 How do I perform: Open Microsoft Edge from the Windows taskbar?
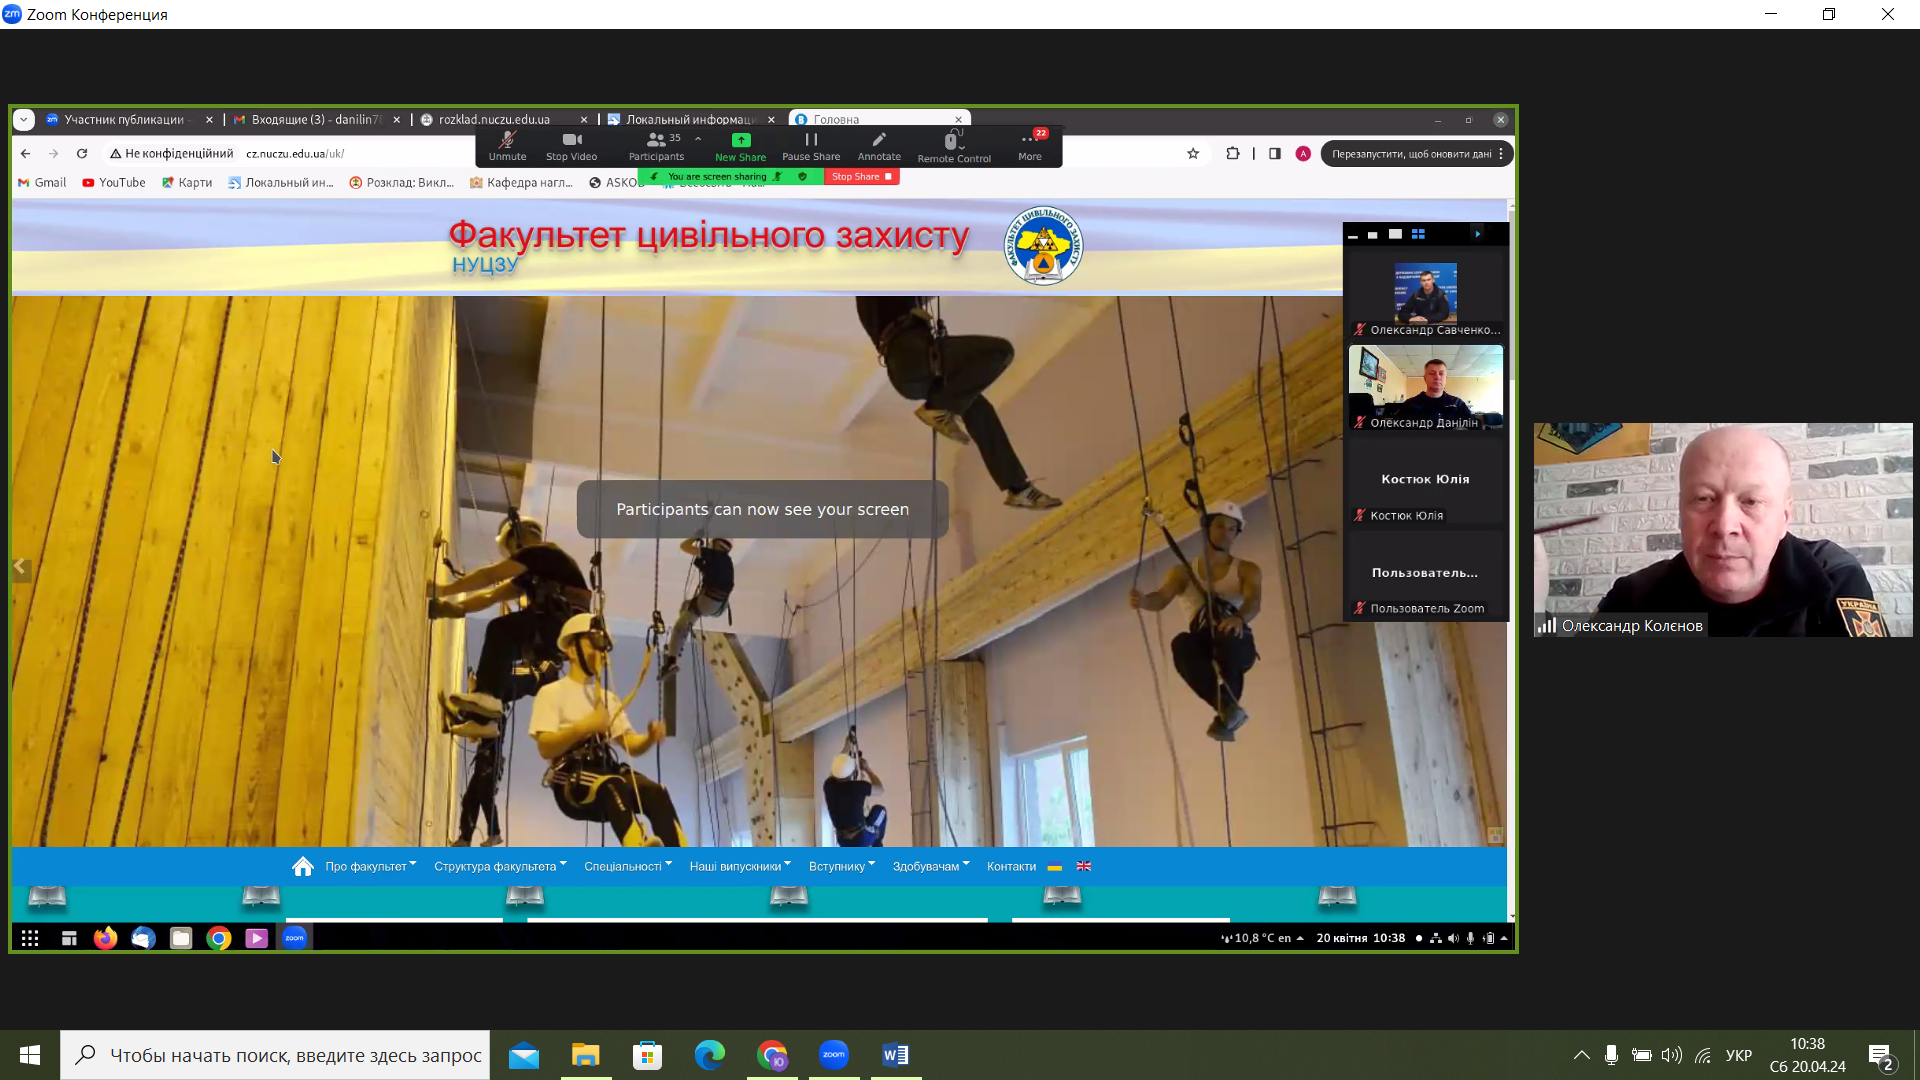click(x=709, y=1055)
